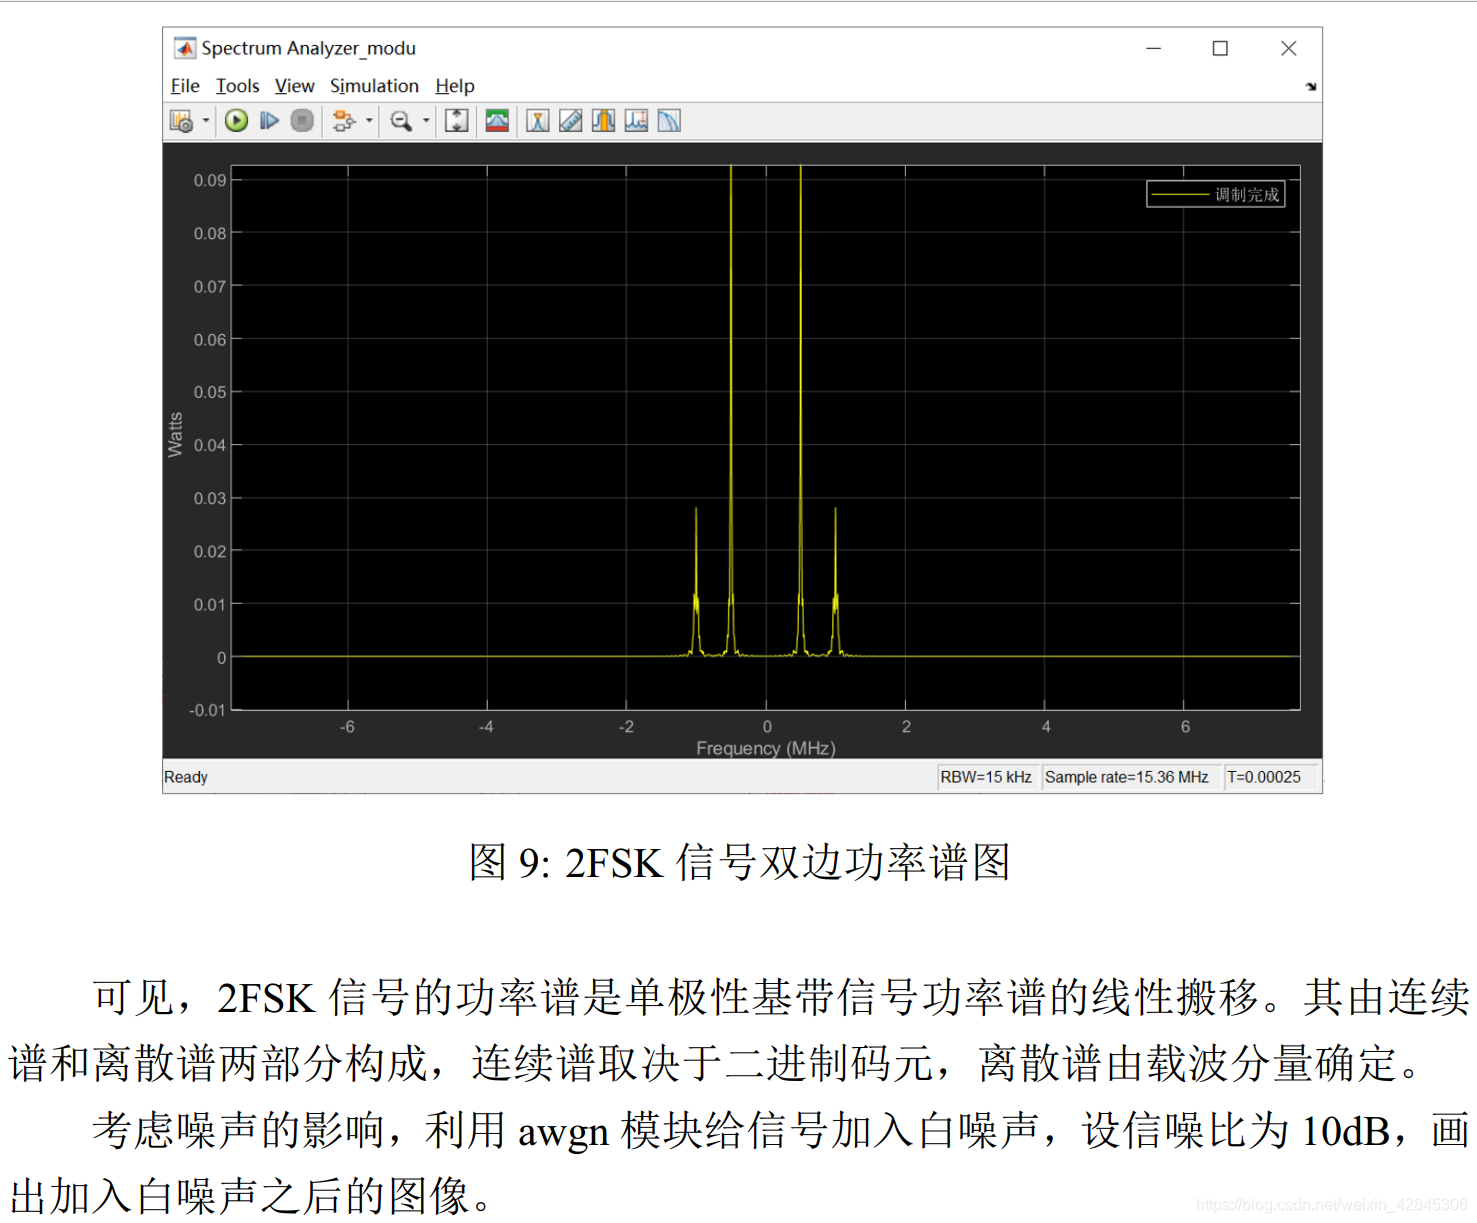The height and width of the screenshot is (1223, 1477).
Task: Enable the peak finder measurement
Action: [538, 121]
